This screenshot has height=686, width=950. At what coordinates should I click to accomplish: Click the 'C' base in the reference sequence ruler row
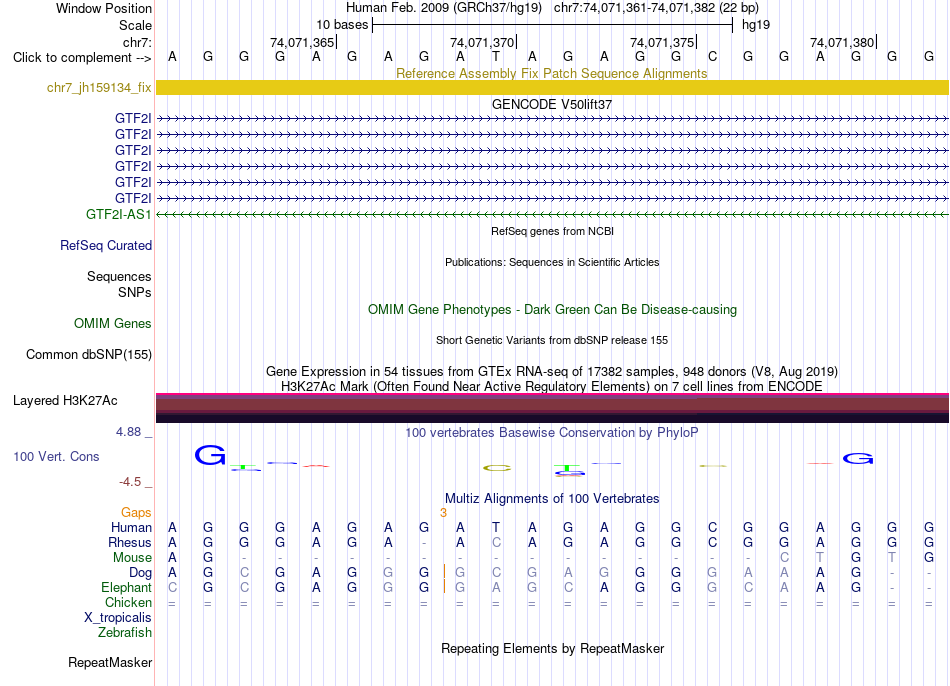pyautogui.click(x=712, y=56)
